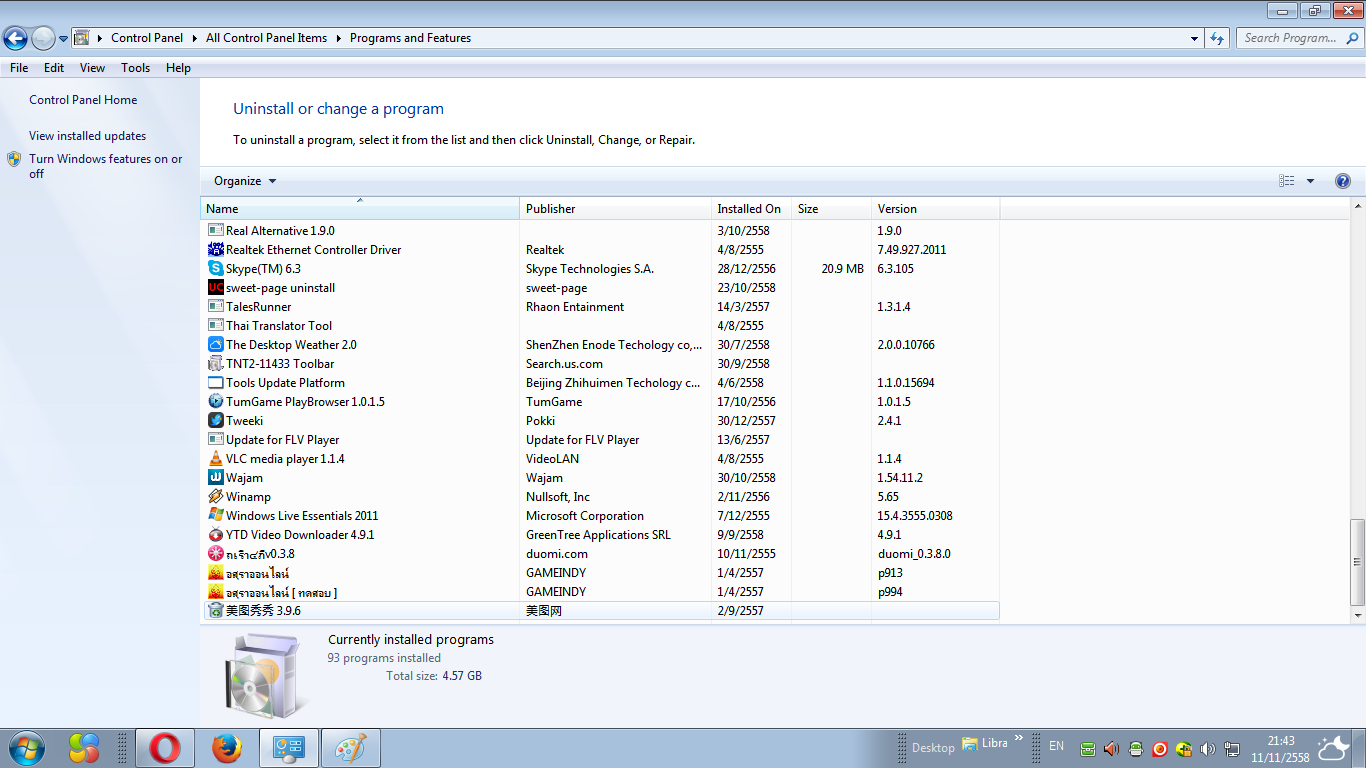The height and width of the screenshot is (768, 1366).
Task: Click the change view button in toolbar
Action: [x=1287, y=181]
